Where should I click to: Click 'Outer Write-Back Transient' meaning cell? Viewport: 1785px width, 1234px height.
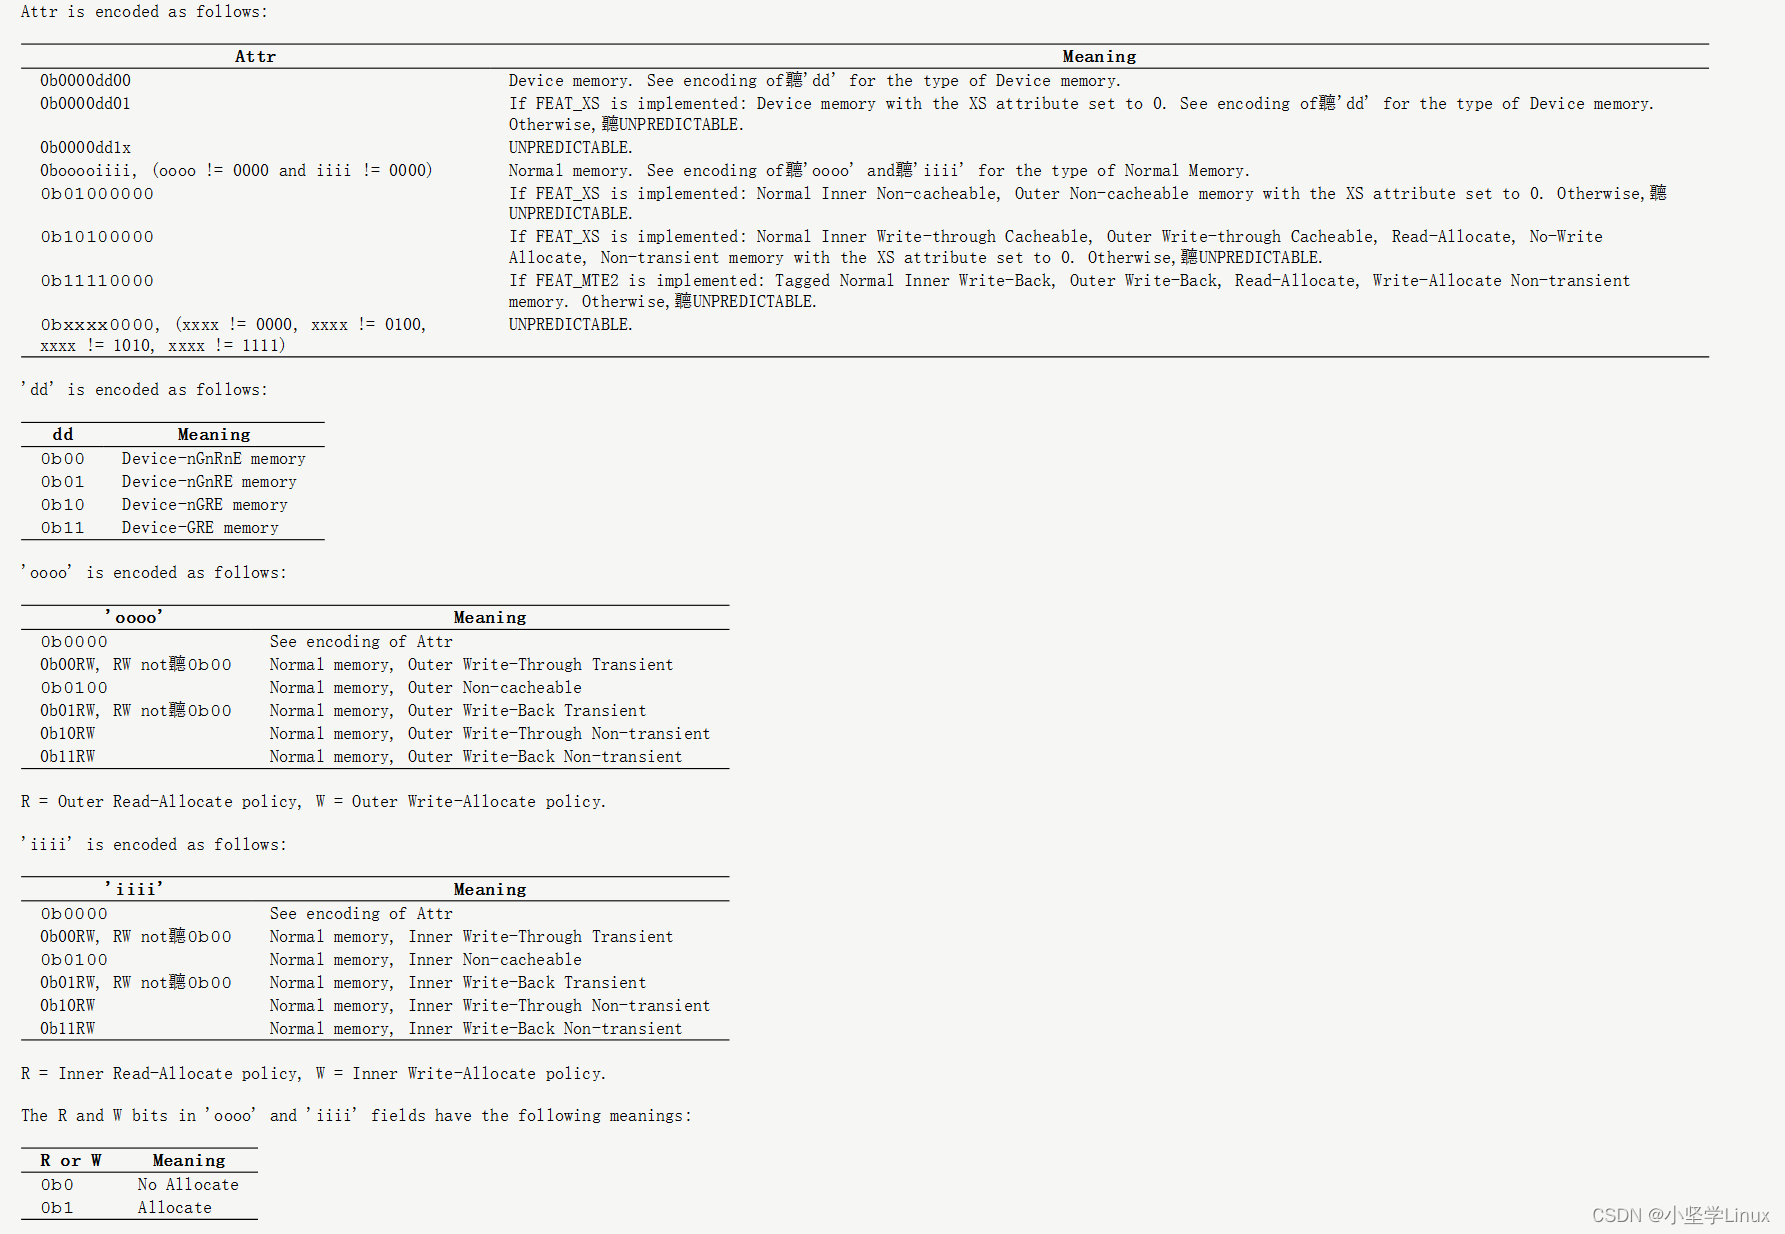point(458,711)
